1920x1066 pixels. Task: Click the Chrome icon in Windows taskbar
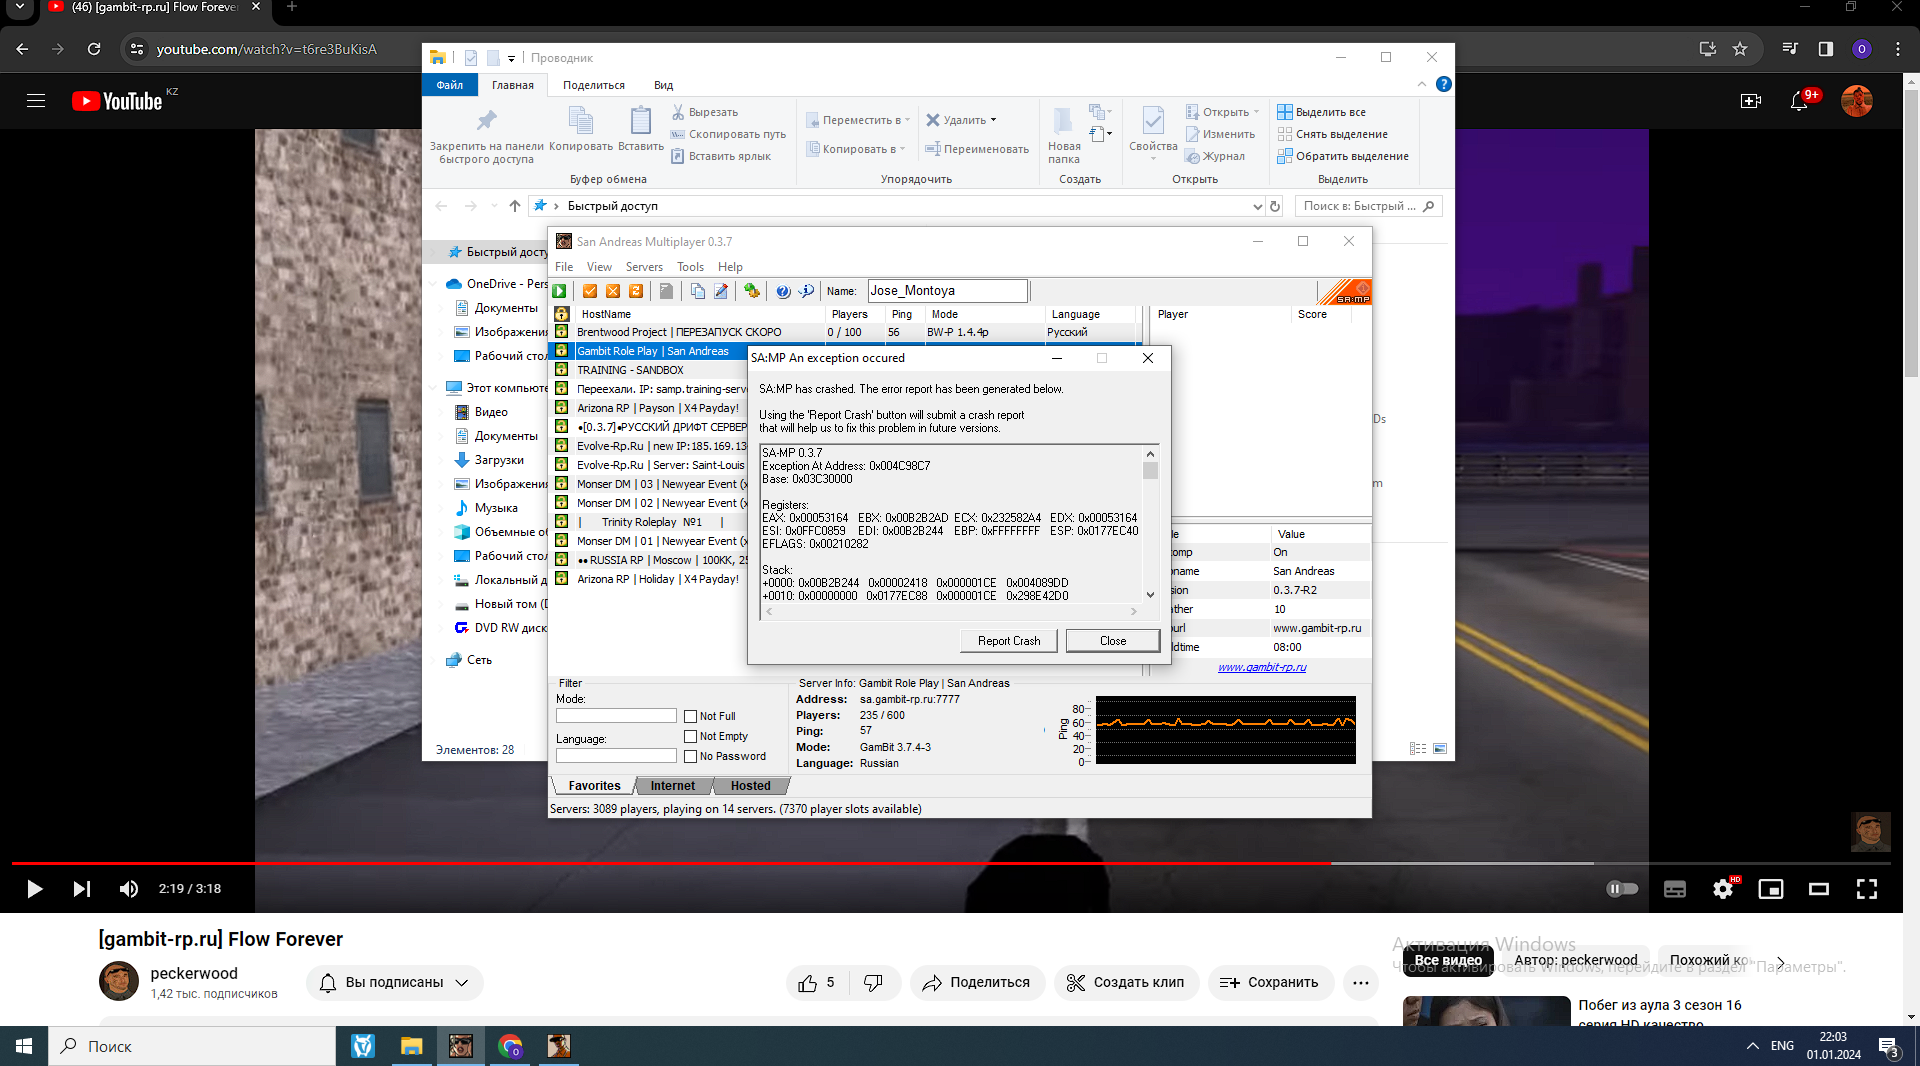click(x=510, y=1046)
